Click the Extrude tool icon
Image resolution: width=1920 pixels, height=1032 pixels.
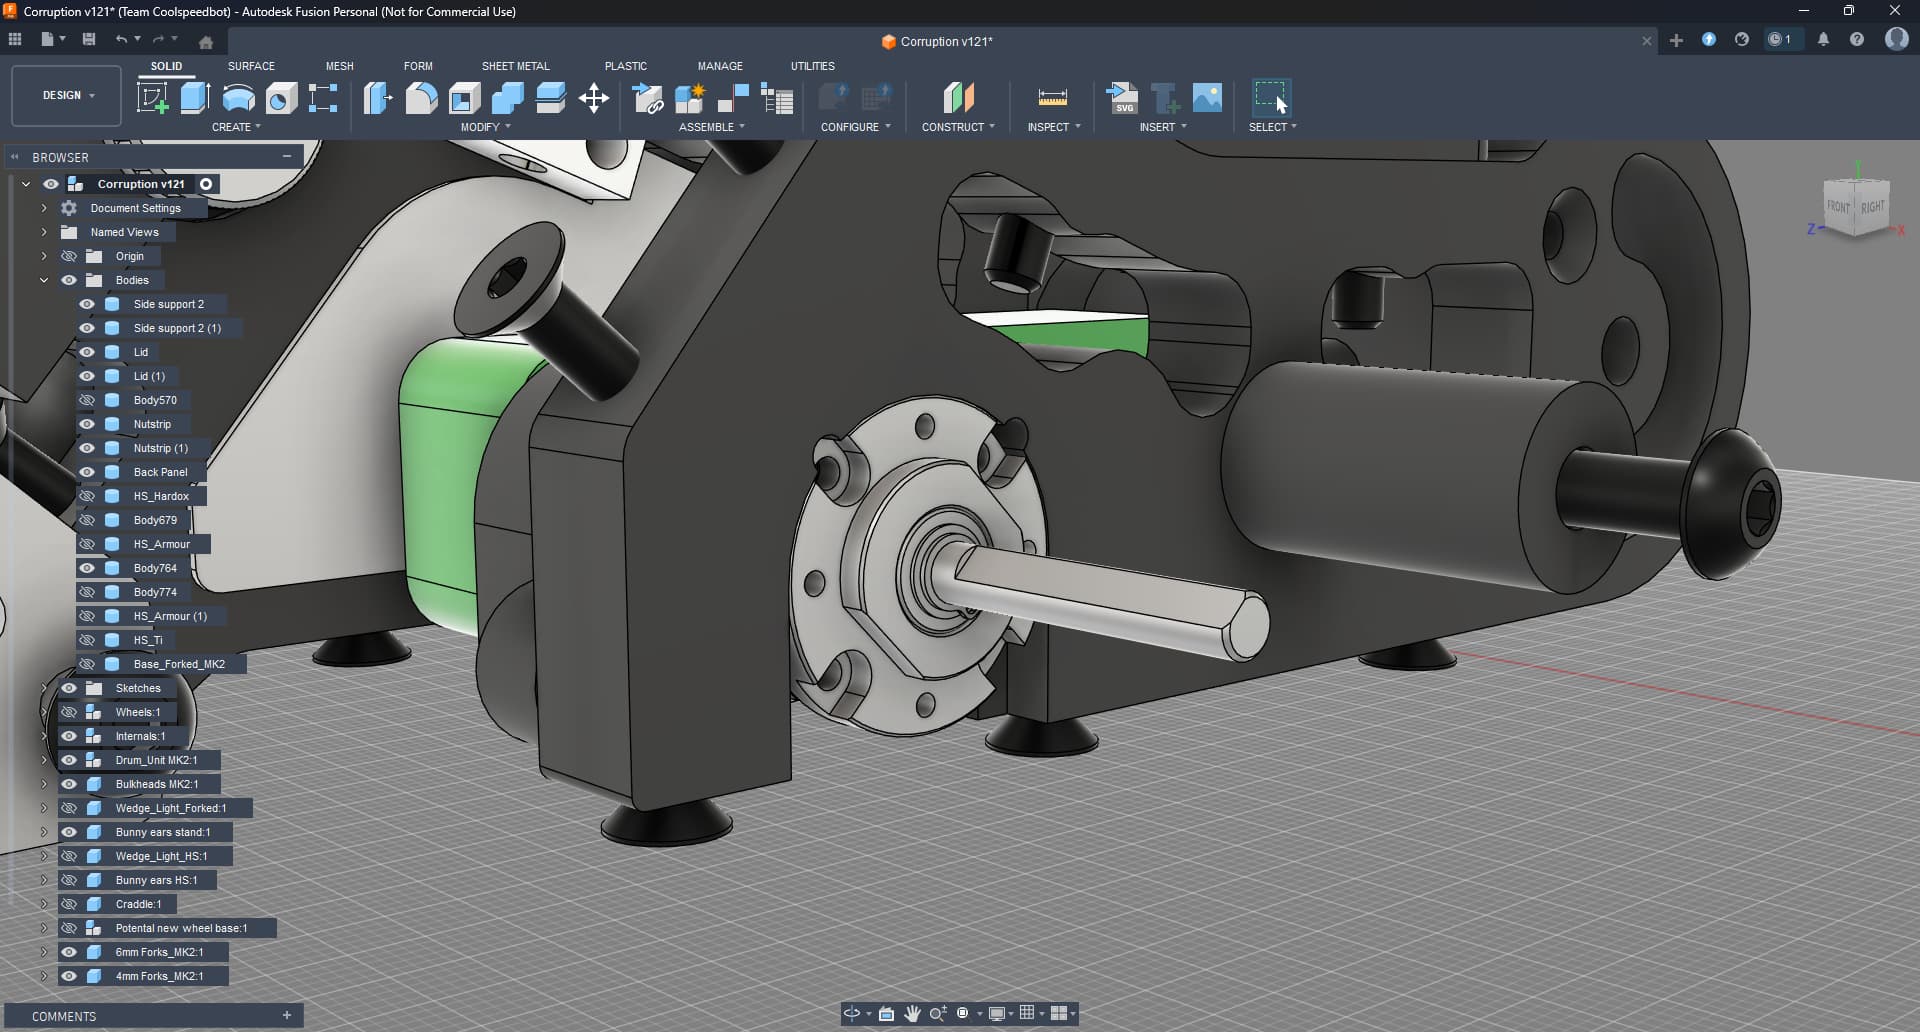[x=195, y=98]
